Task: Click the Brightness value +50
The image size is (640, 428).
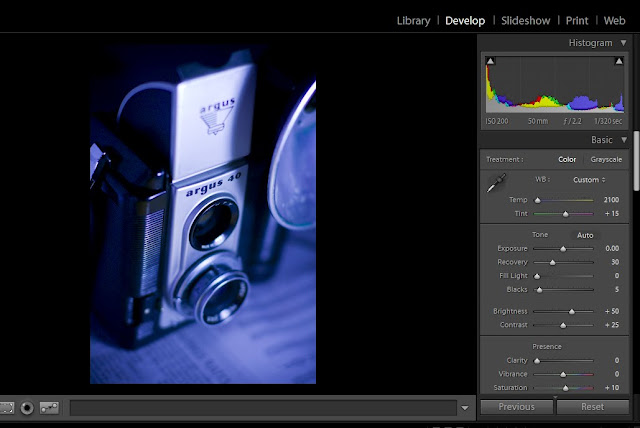Action: (612, 311)
